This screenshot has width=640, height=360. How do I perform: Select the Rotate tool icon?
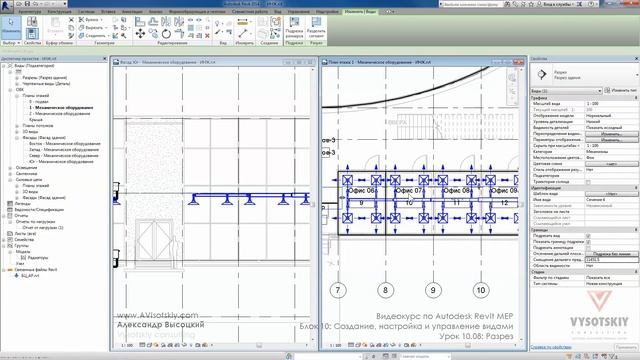coord(166,34)
